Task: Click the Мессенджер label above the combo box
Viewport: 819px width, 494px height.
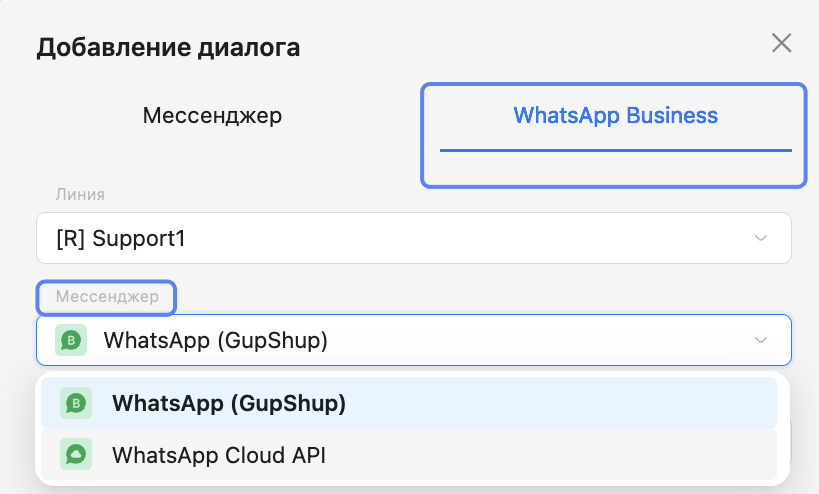Action: (x=106, y=296)
